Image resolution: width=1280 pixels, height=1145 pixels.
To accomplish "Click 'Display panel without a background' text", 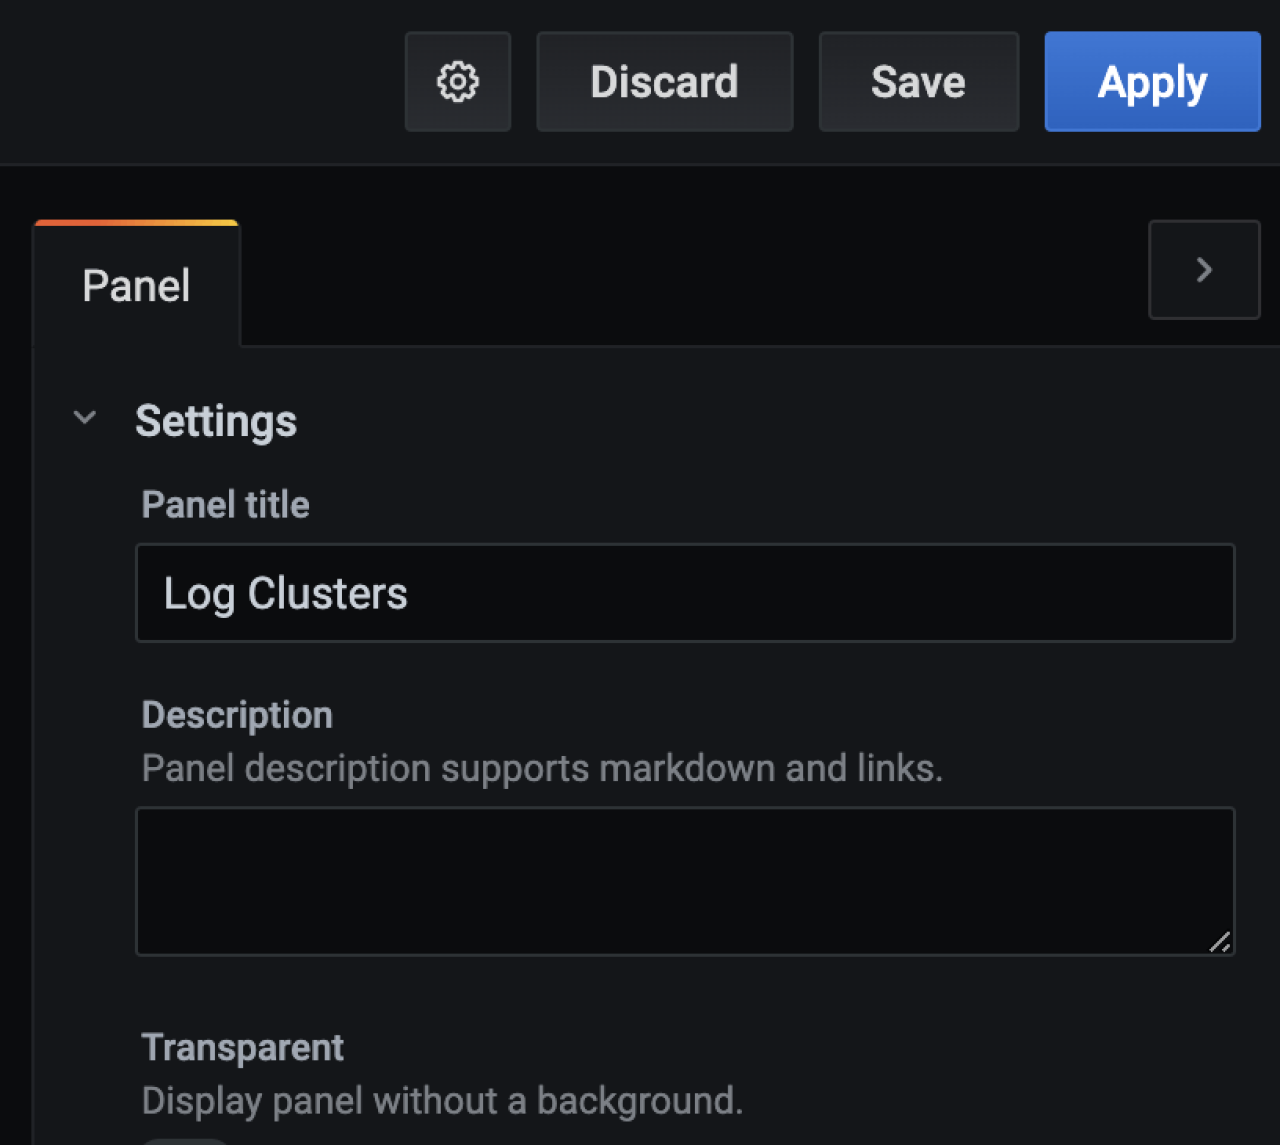I will click(x=442, y=1100).
